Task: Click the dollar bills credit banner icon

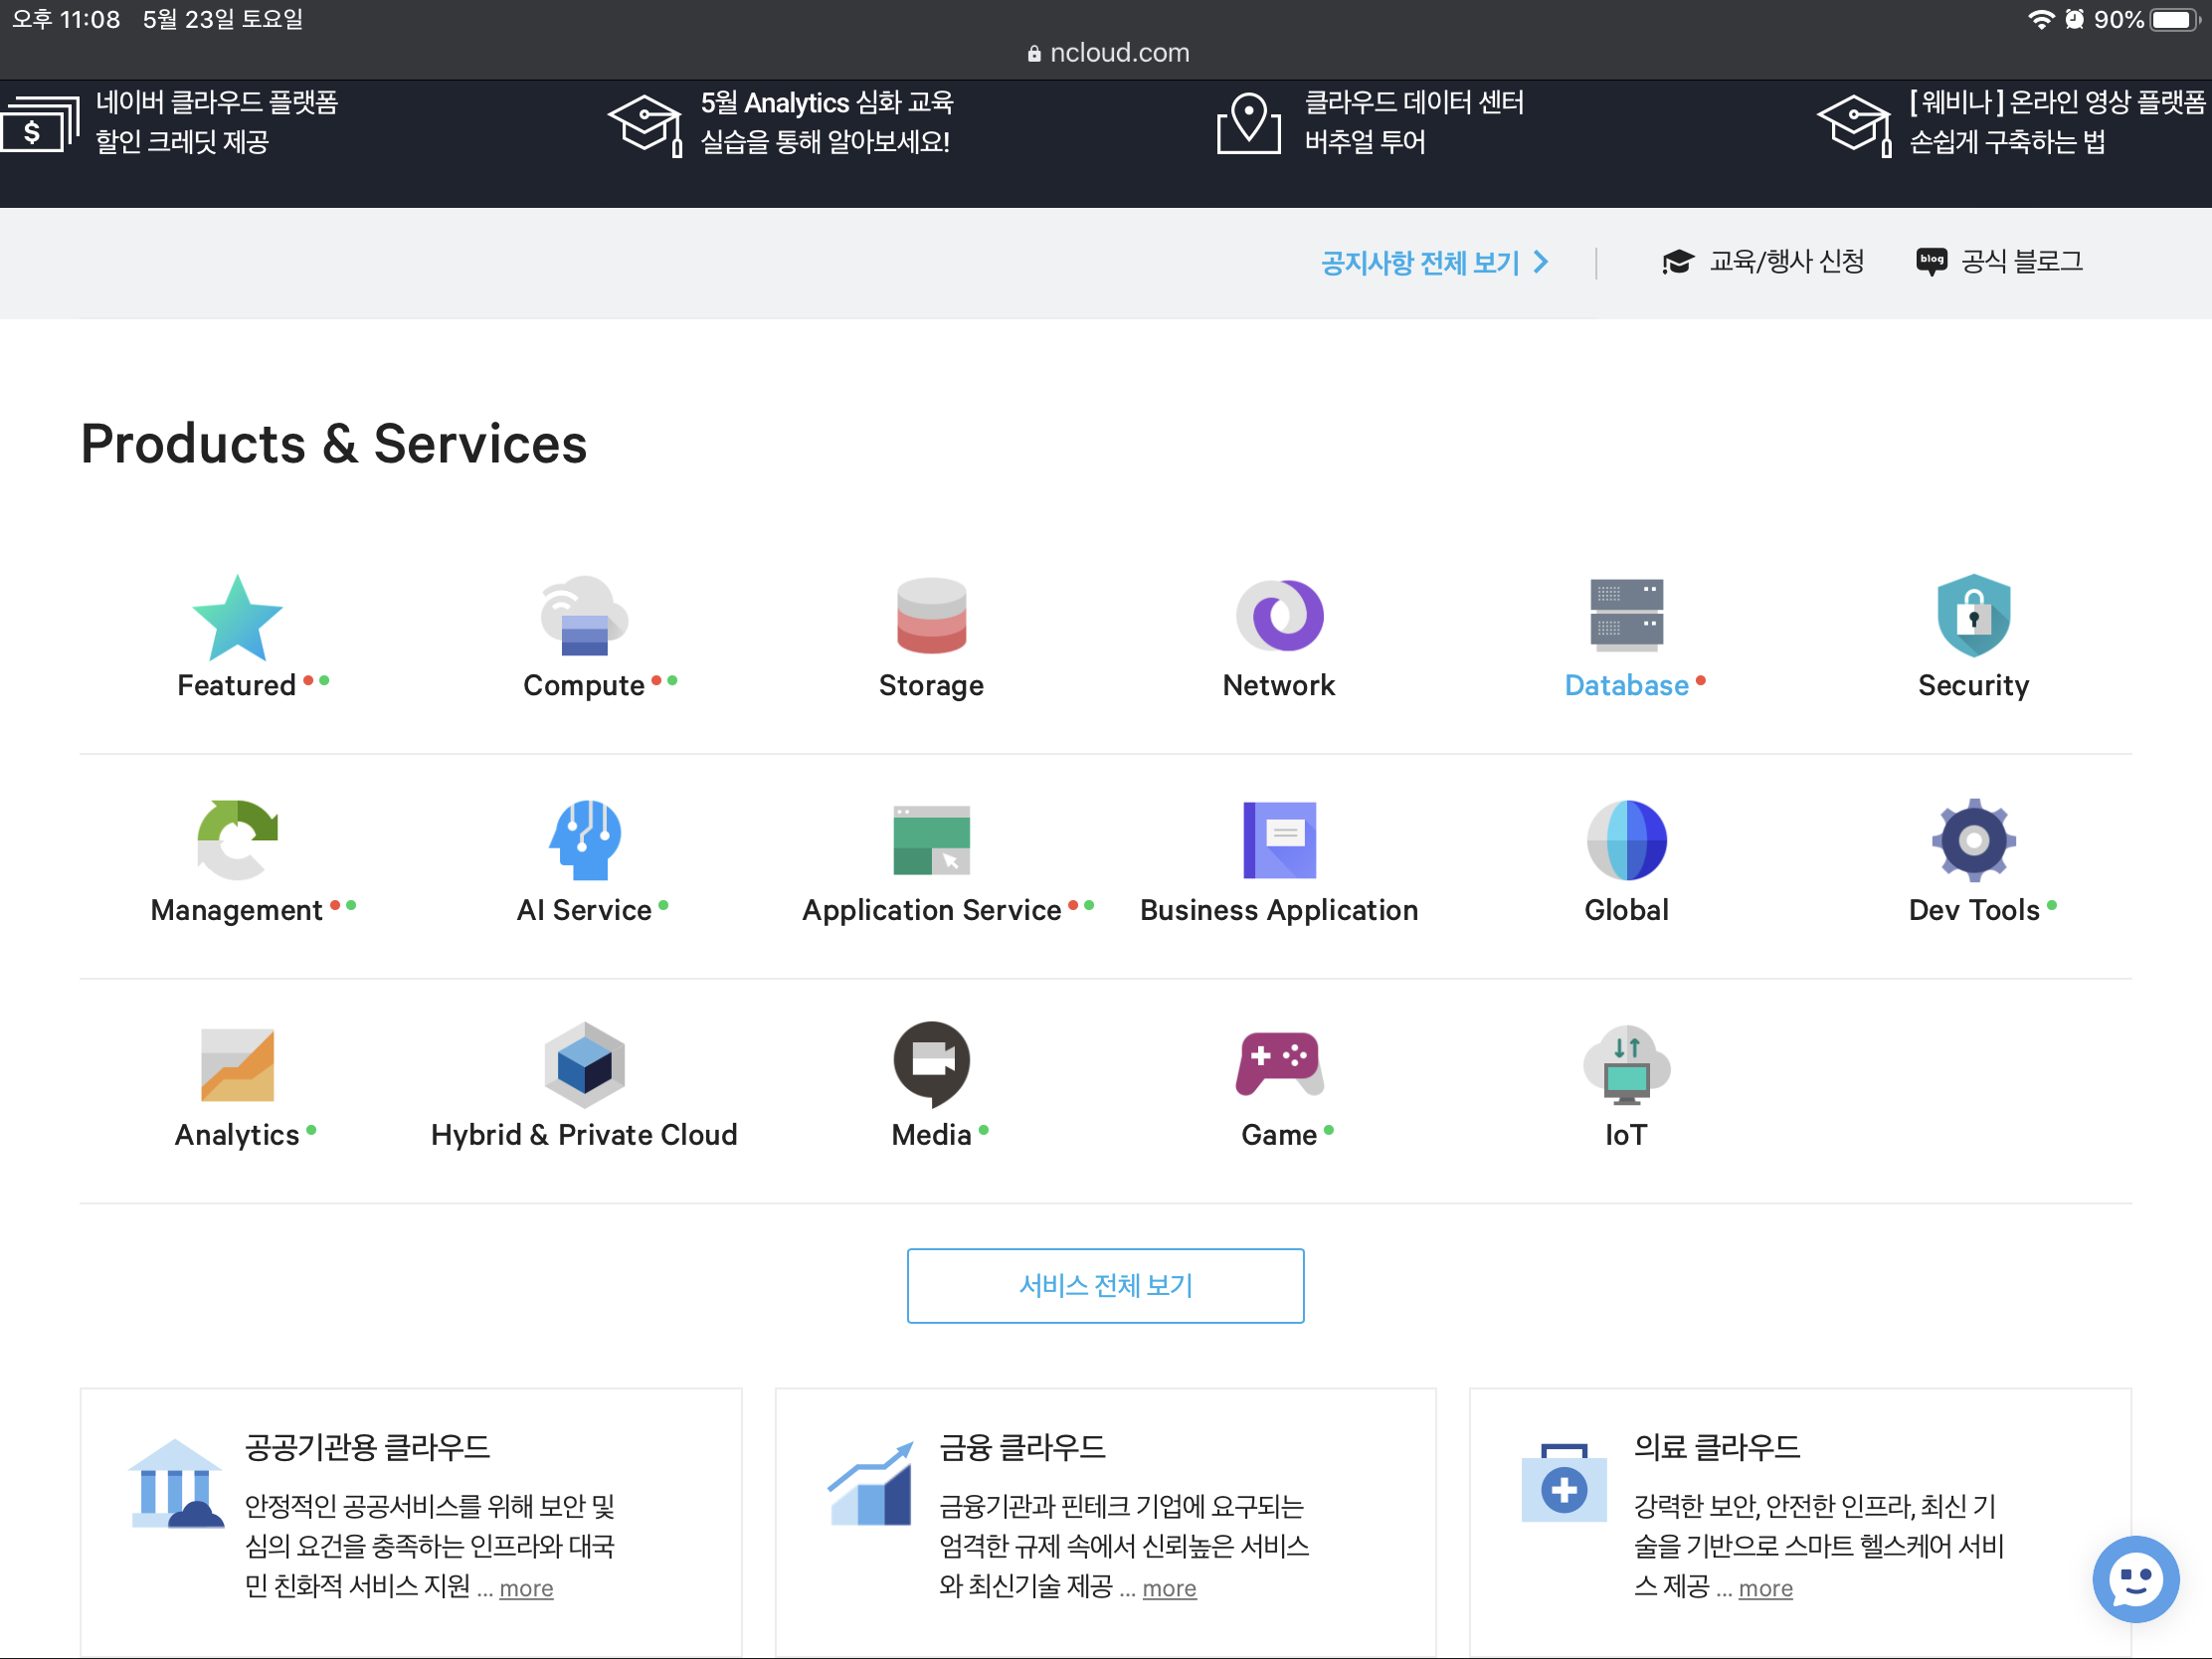Action: [x=40, y=123]
